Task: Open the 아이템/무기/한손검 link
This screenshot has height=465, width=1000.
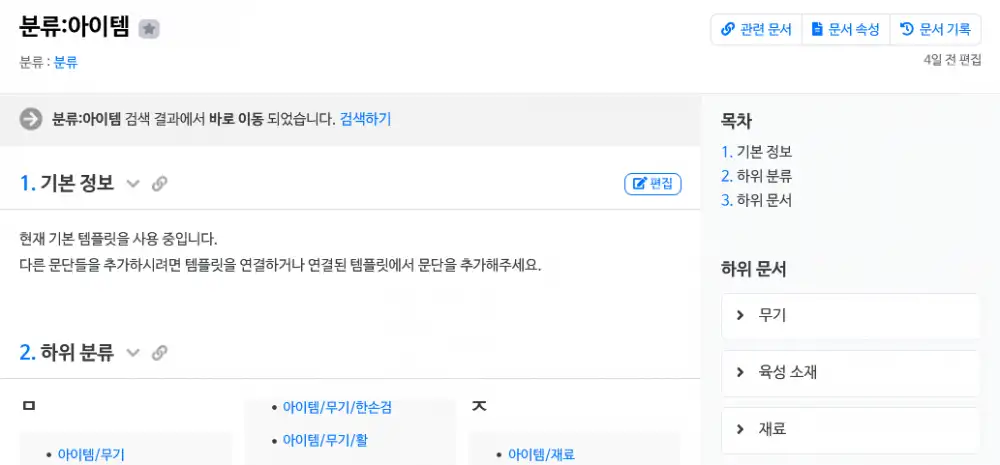Action: (337, 408)
